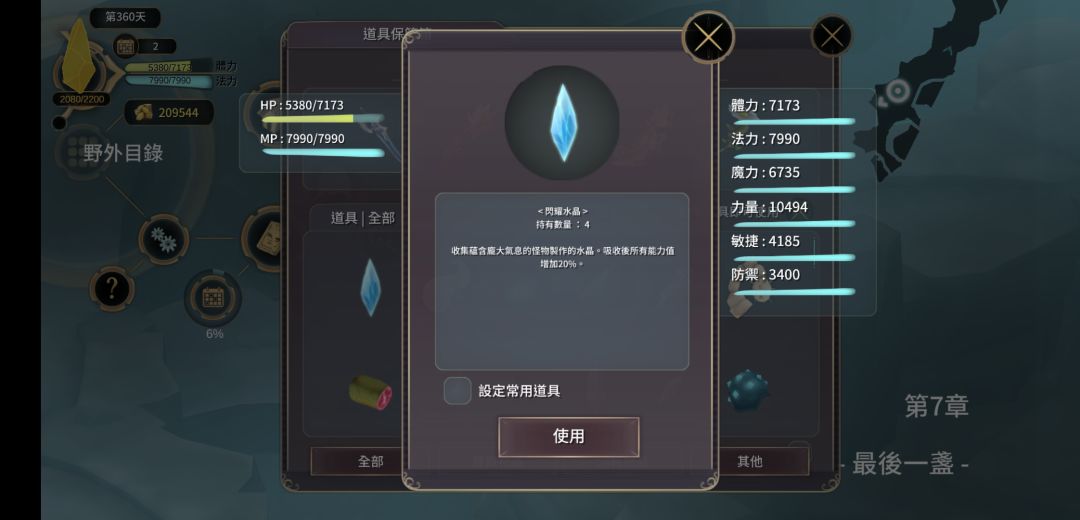This screenshot has width=1080, height=520.
Task: Open the 野外目錄 menu
Action: [x=123, y=152]
